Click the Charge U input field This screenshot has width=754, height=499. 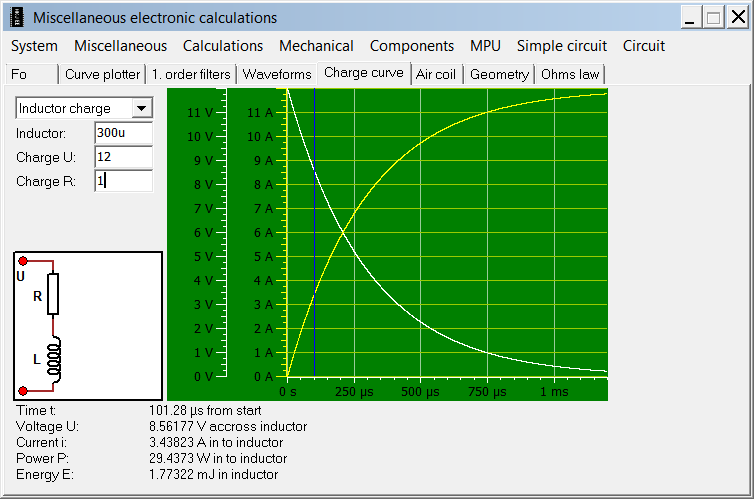coord(124,157)
